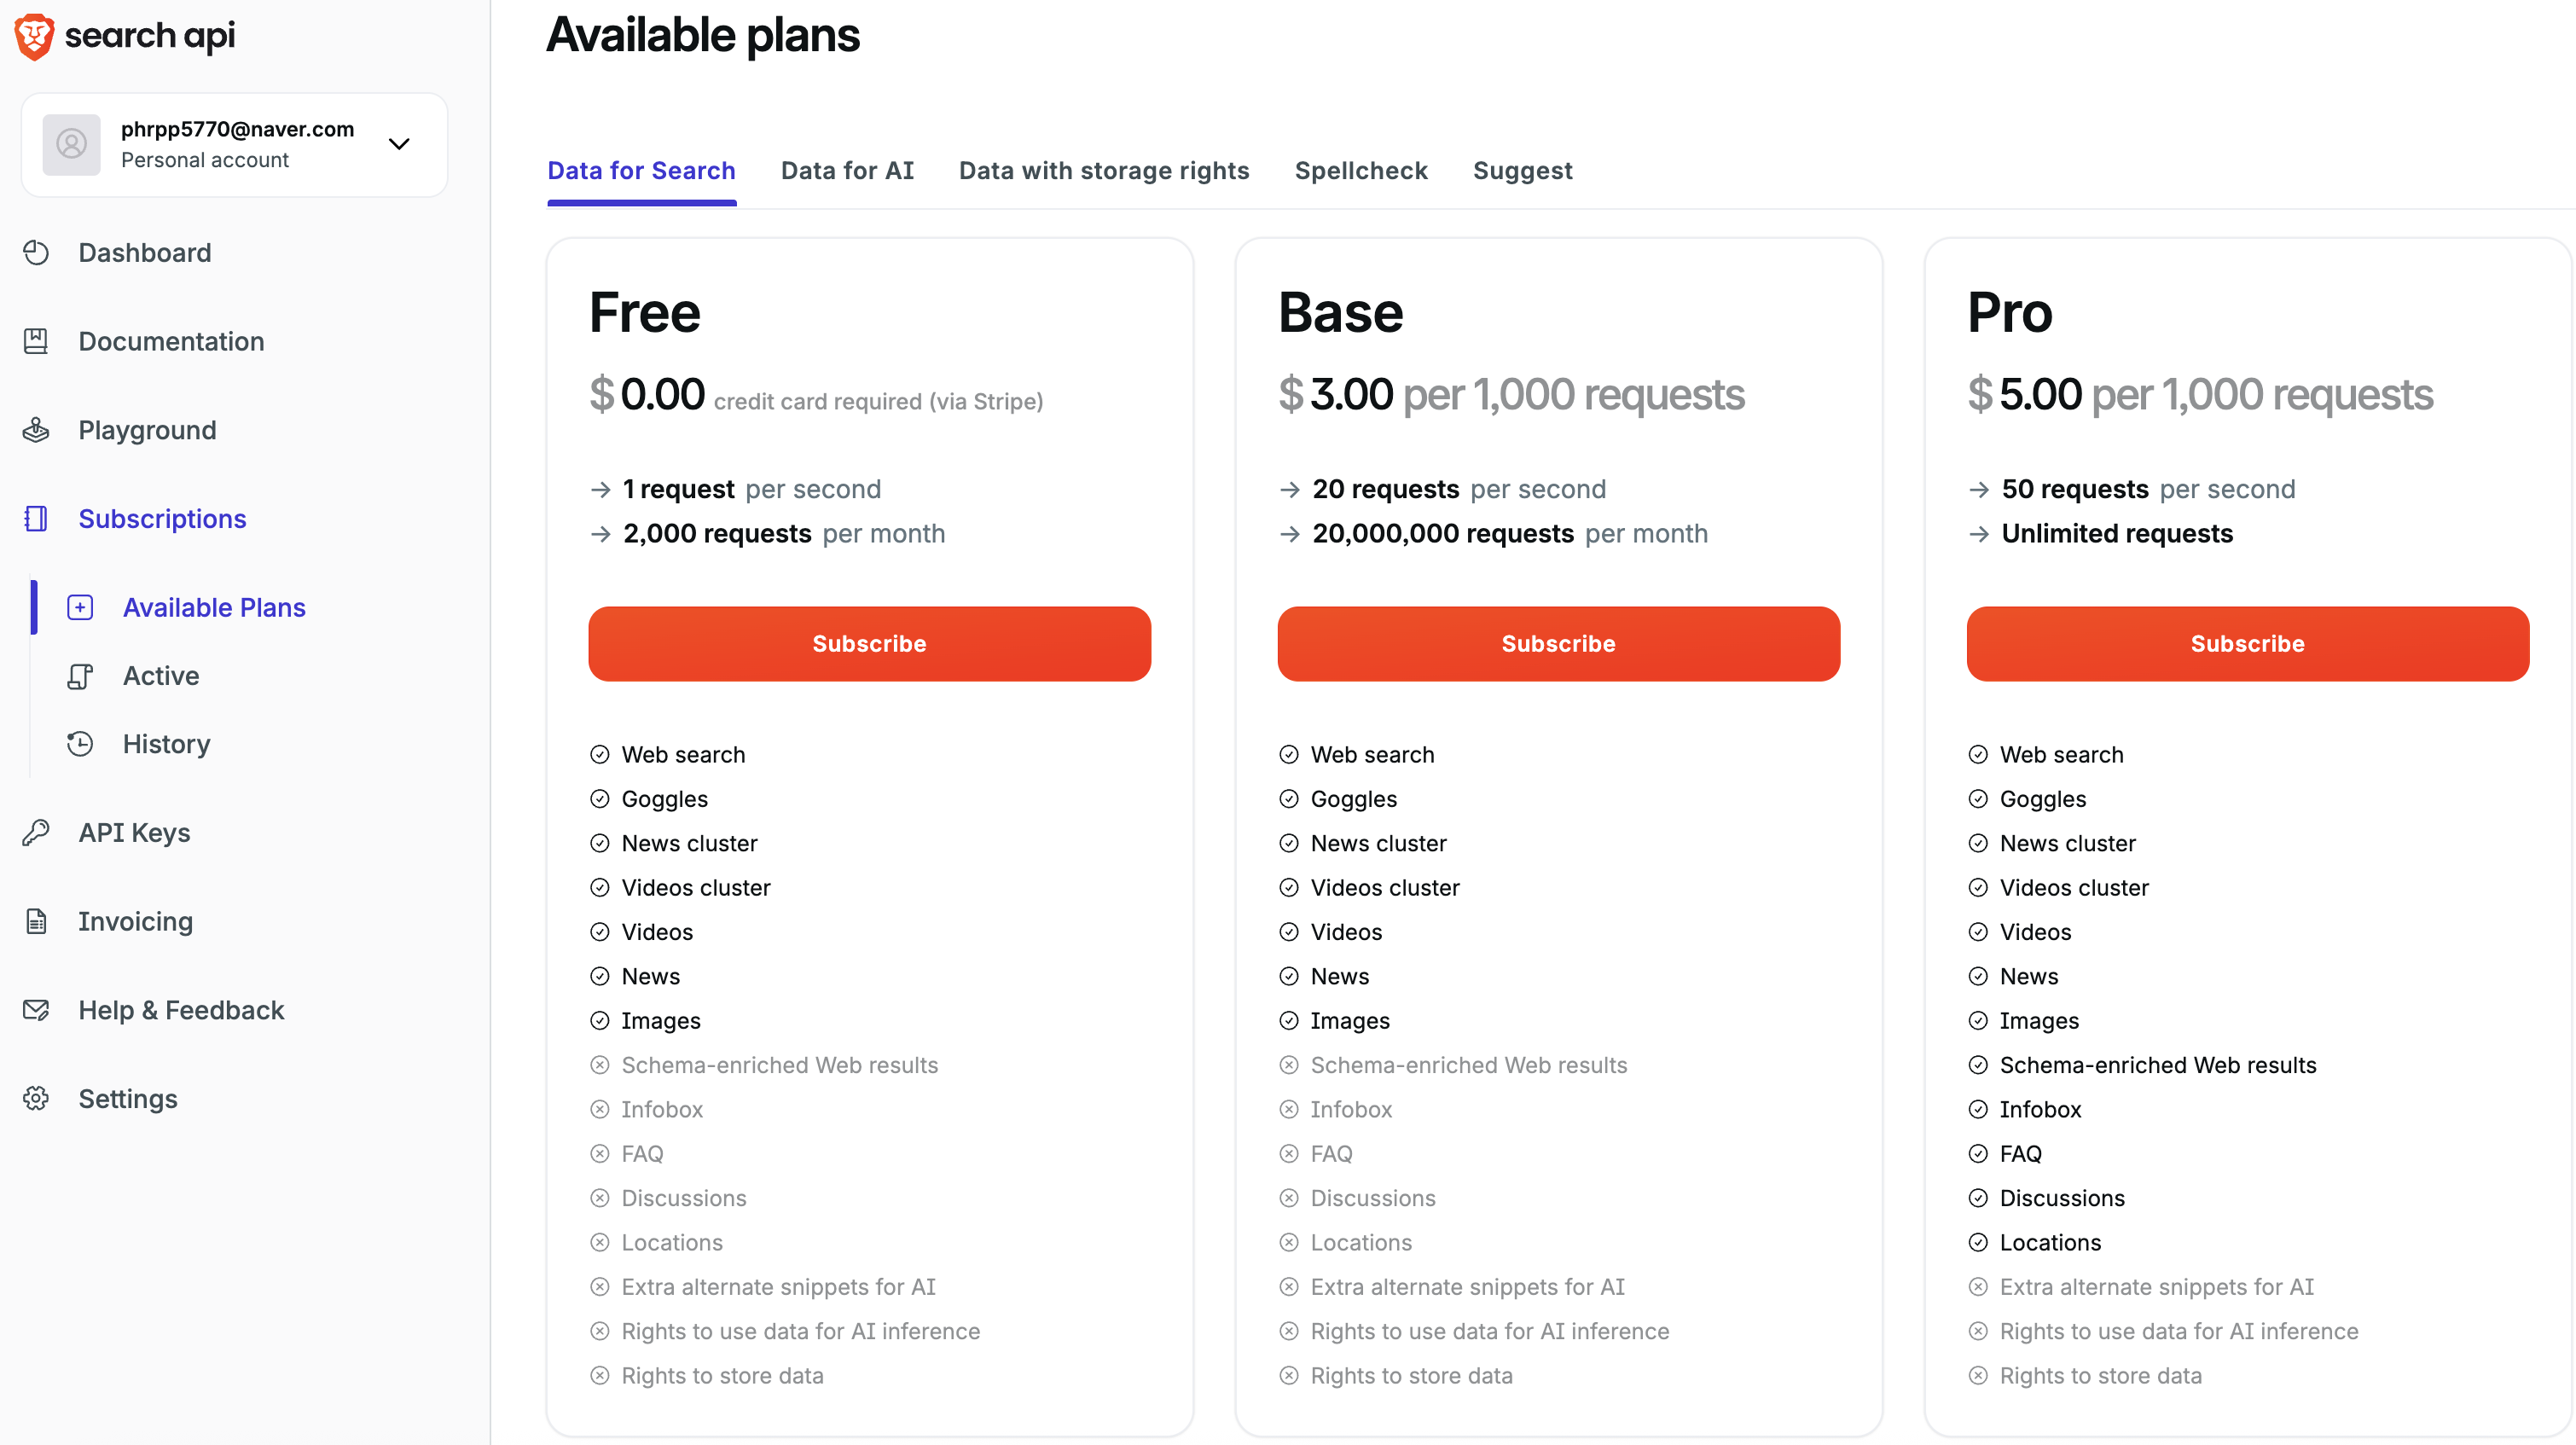2576x1445 pixels.
Task: Subscribe to the Free plan
Action: [x=869, y=644]
